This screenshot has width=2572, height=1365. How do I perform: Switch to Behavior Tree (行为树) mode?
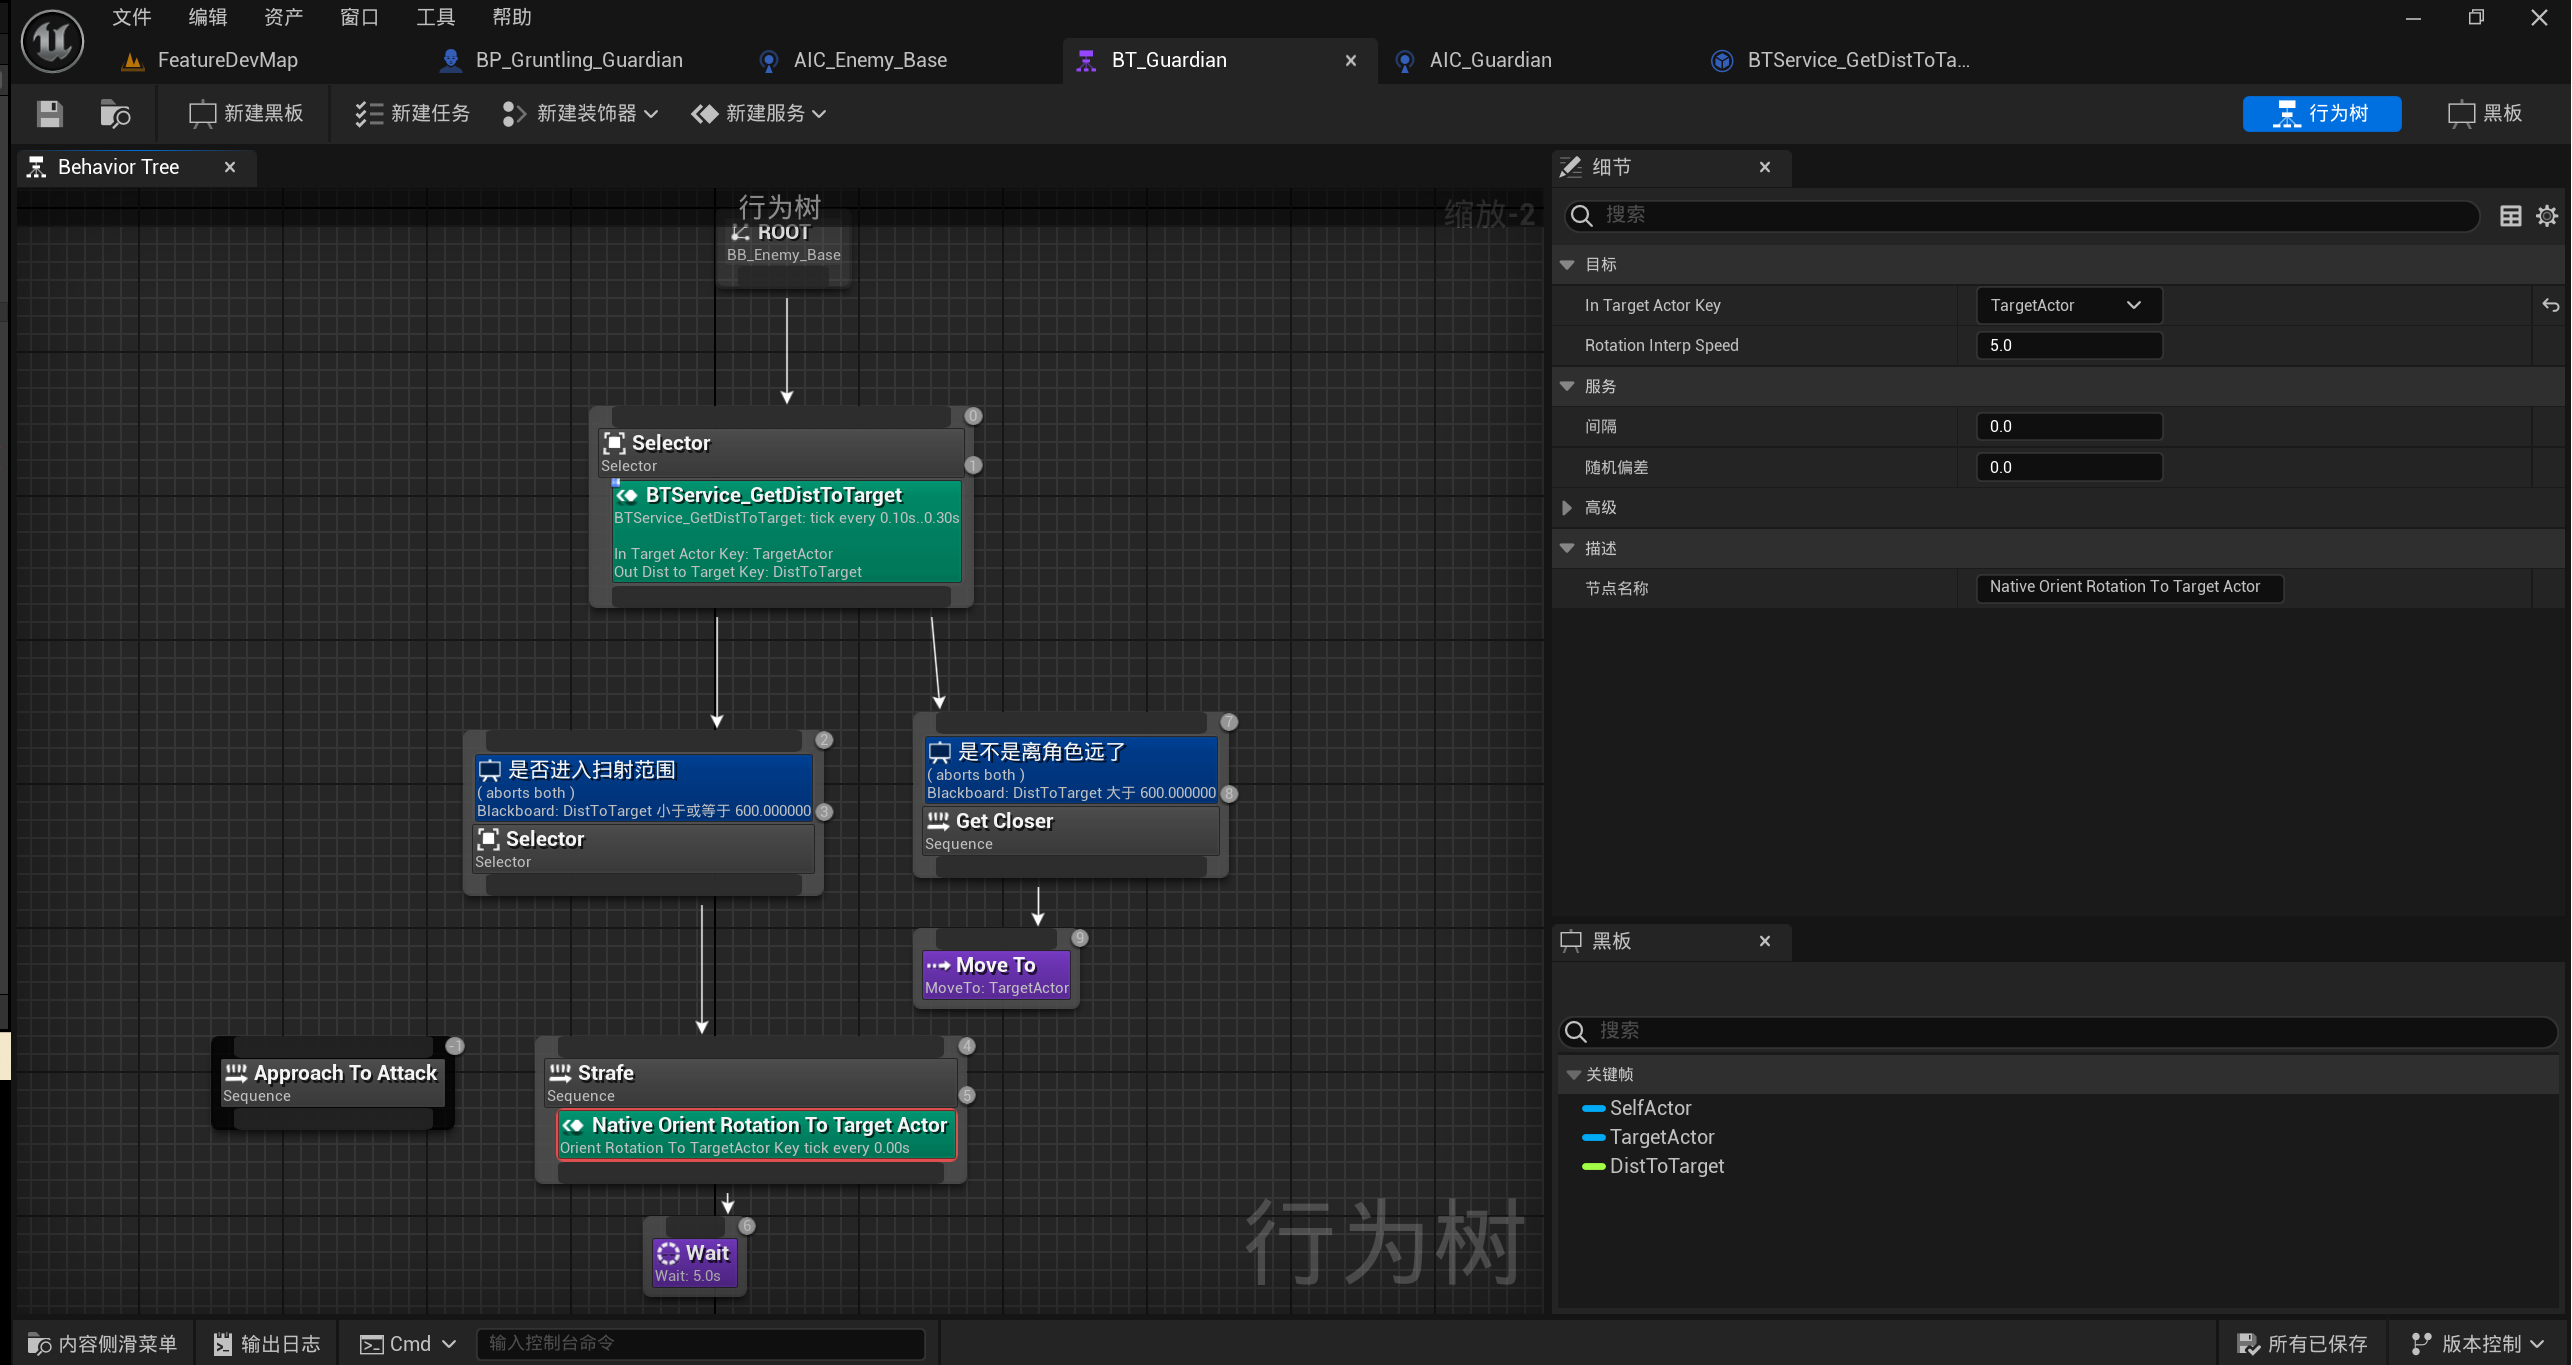[x=2321, y=114]
